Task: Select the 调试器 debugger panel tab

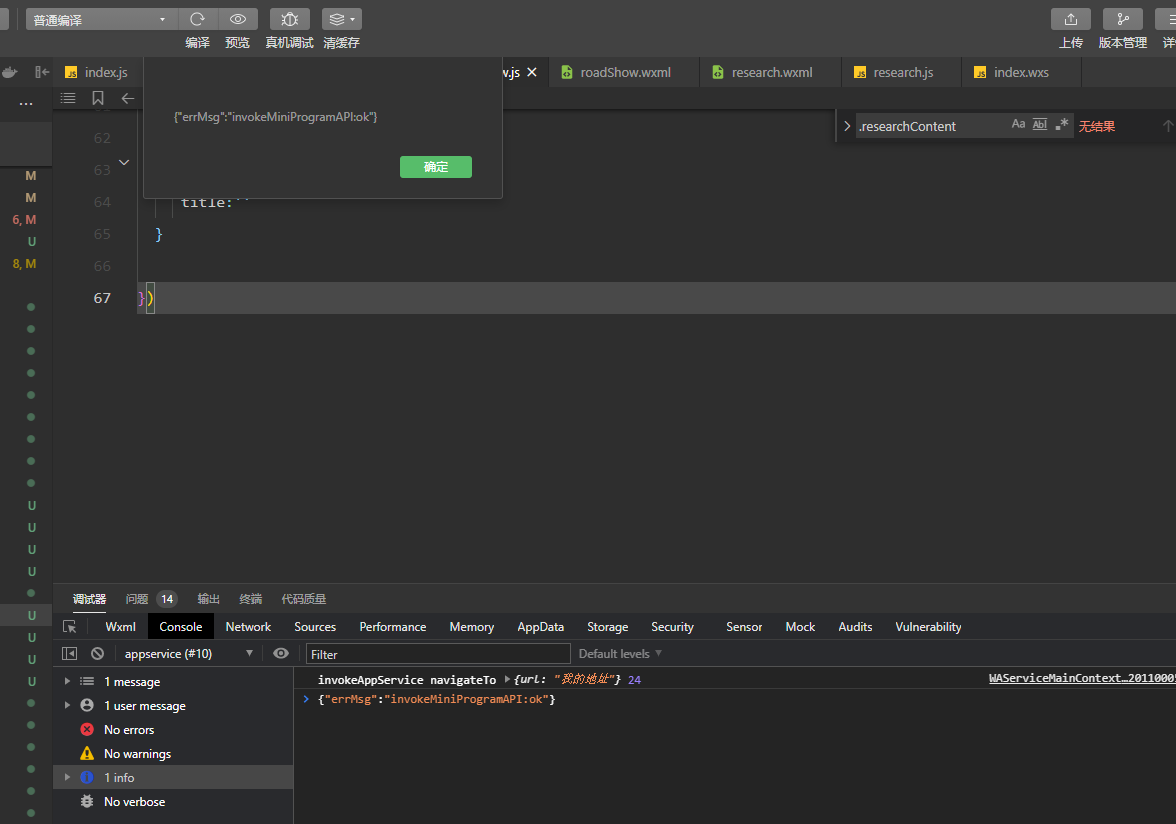Action: pos(89,599)
